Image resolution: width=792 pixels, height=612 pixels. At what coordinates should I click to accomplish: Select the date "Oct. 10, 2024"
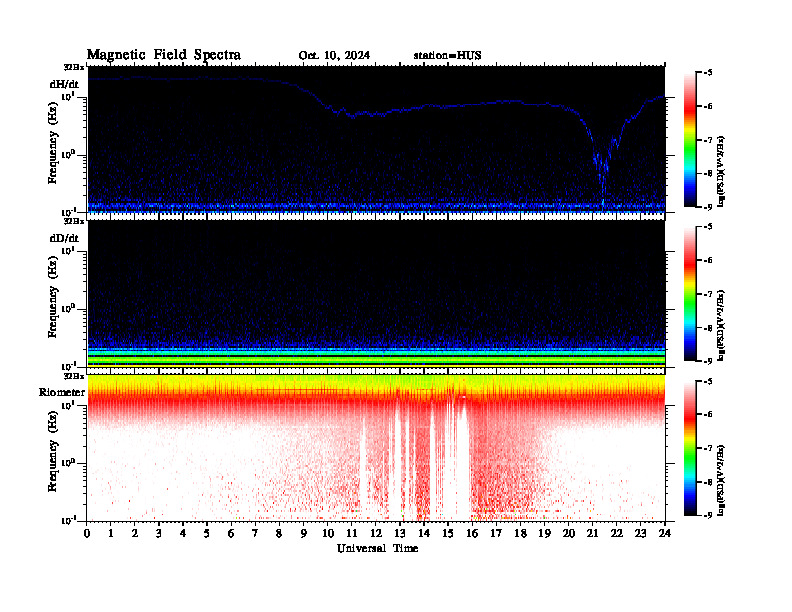(334, 56)
